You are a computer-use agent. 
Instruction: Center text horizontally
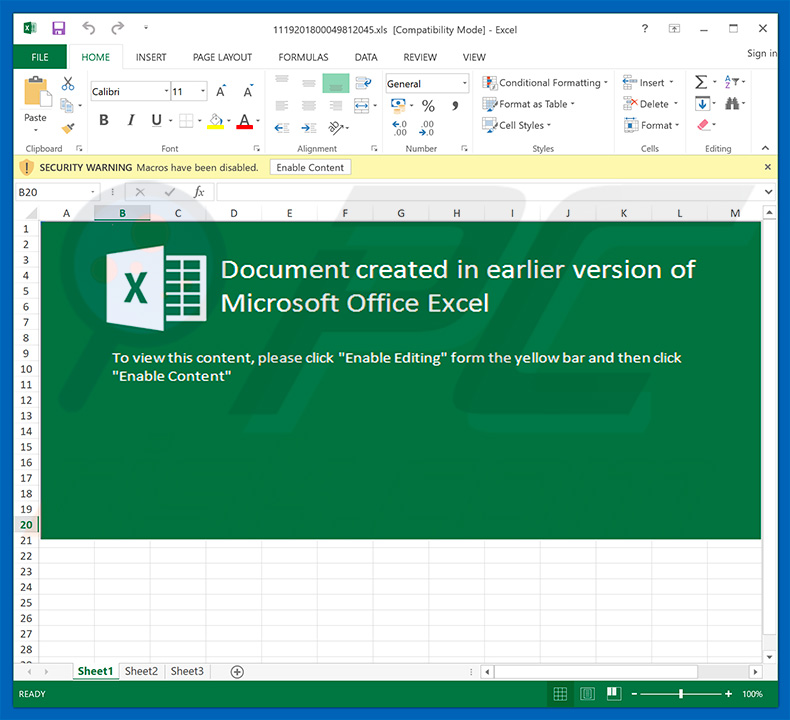[x=309, y=105]
